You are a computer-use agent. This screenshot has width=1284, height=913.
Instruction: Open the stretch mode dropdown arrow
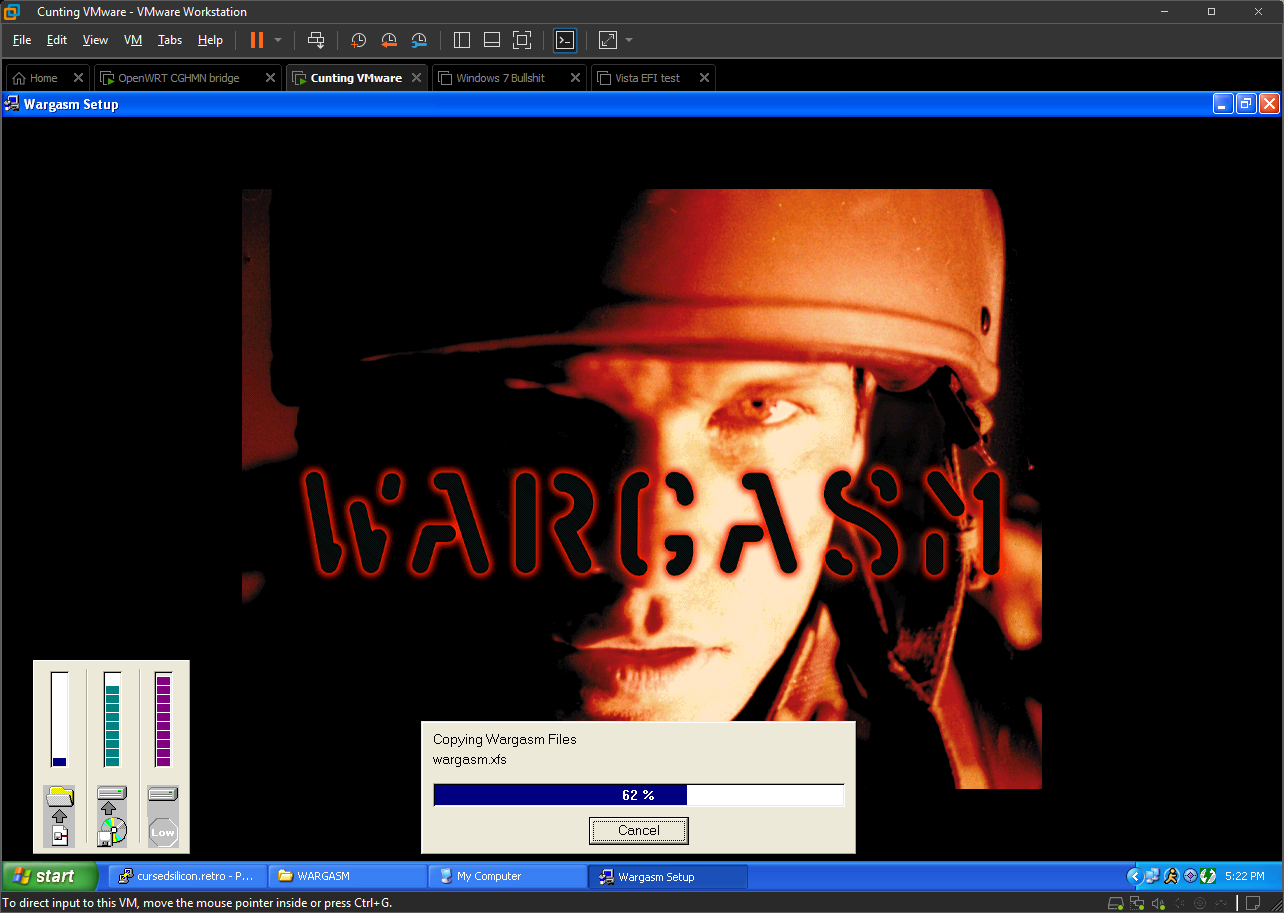(629, 40)
